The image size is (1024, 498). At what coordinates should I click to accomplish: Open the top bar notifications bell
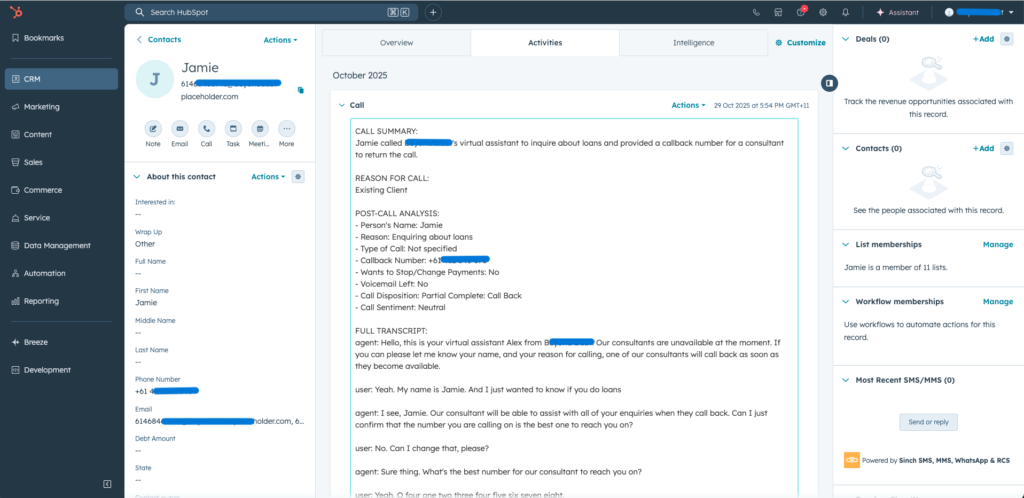point(846,12)
